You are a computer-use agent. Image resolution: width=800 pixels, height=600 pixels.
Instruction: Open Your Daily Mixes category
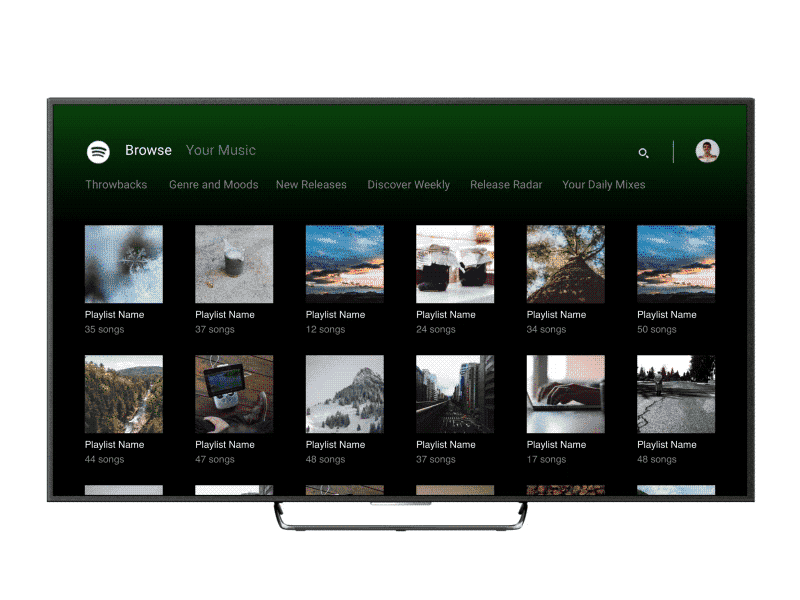point(604,185)
